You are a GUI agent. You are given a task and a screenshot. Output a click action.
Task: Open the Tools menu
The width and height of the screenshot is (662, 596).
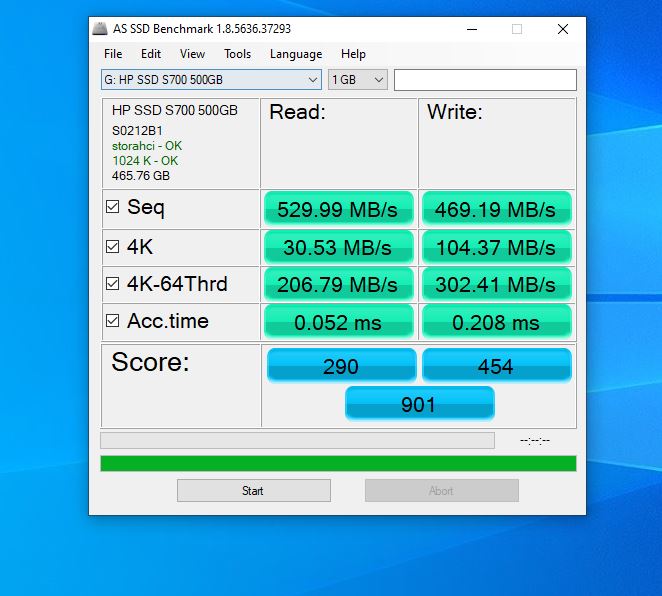point(237,54)
